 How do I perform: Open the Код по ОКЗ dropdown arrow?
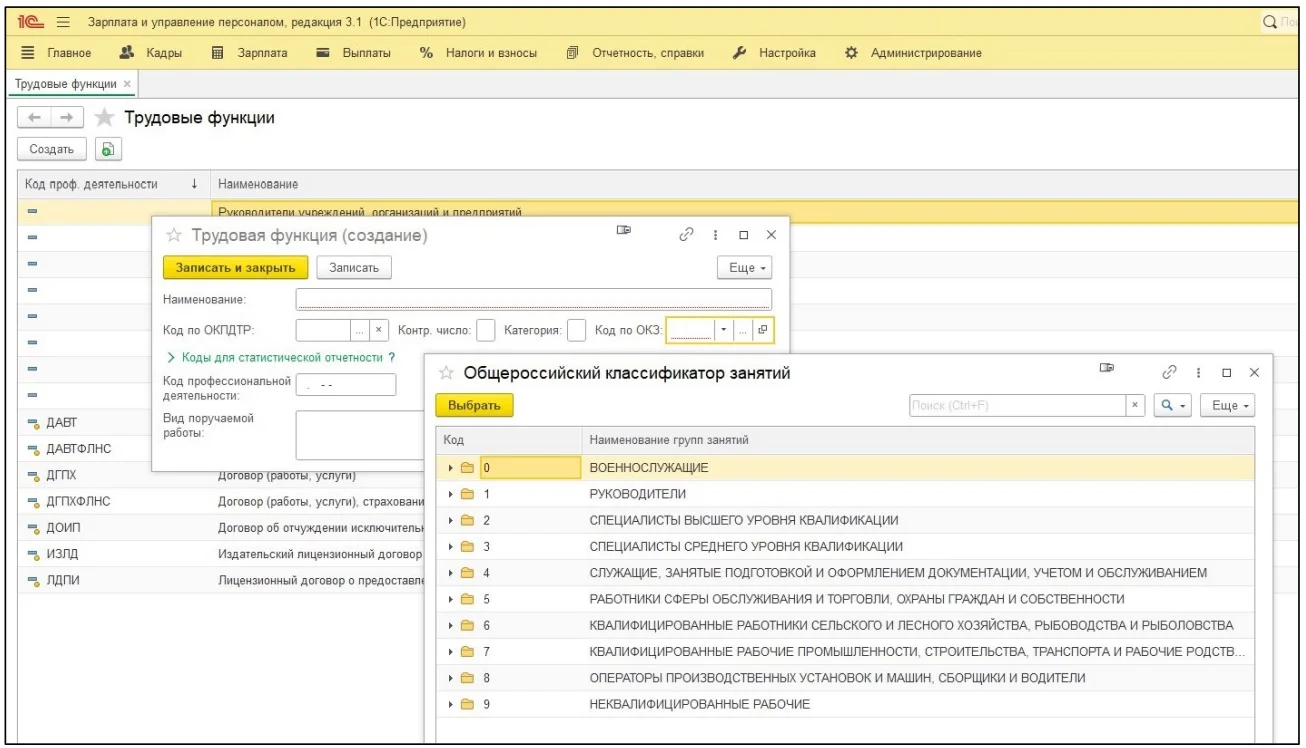click(723, 330)
